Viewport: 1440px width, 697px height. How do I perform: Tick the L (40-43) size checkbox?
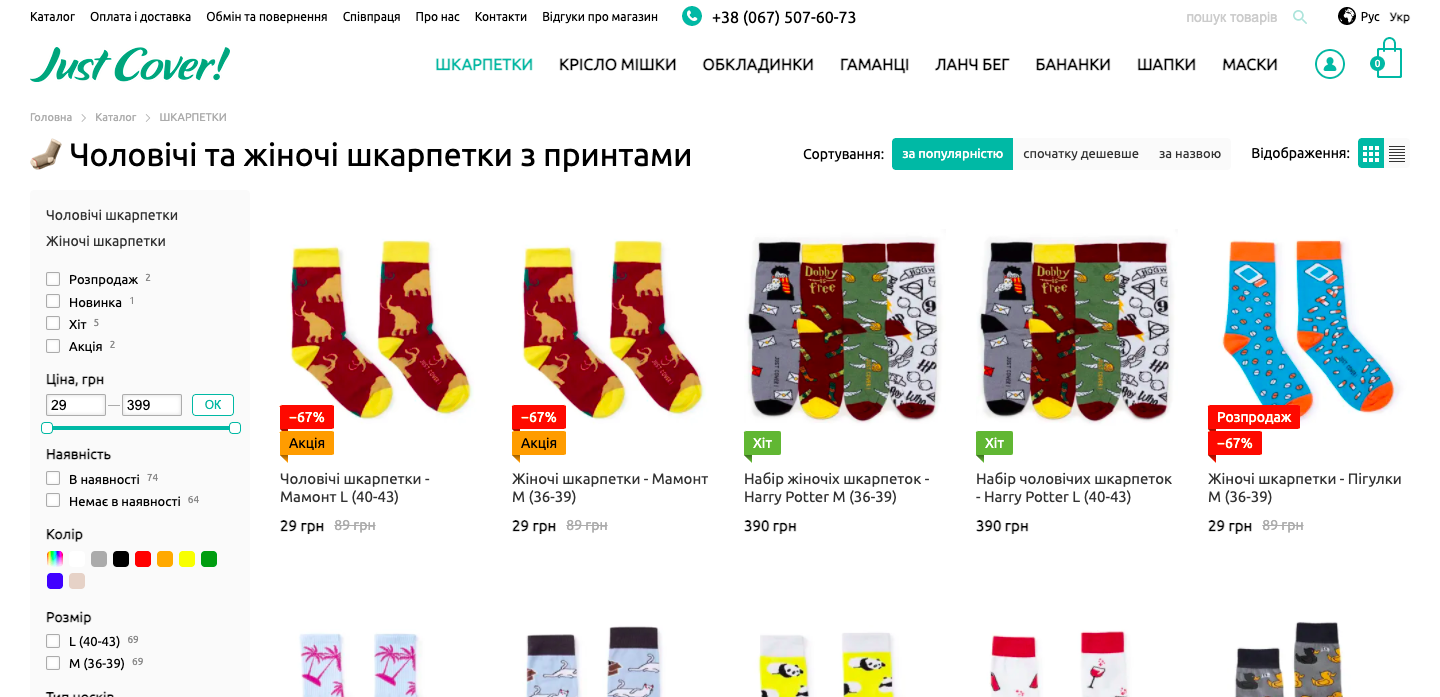coord(53,641)
